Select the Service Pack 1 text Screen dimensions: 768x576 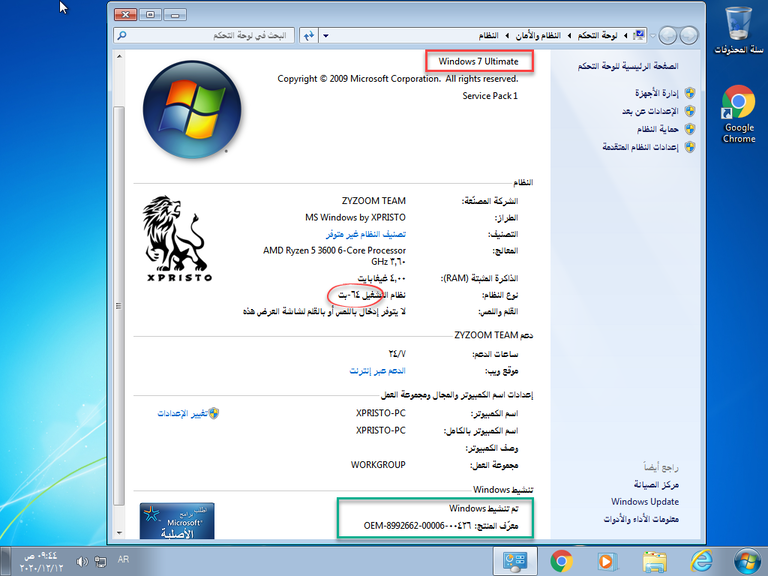[490, 96]
